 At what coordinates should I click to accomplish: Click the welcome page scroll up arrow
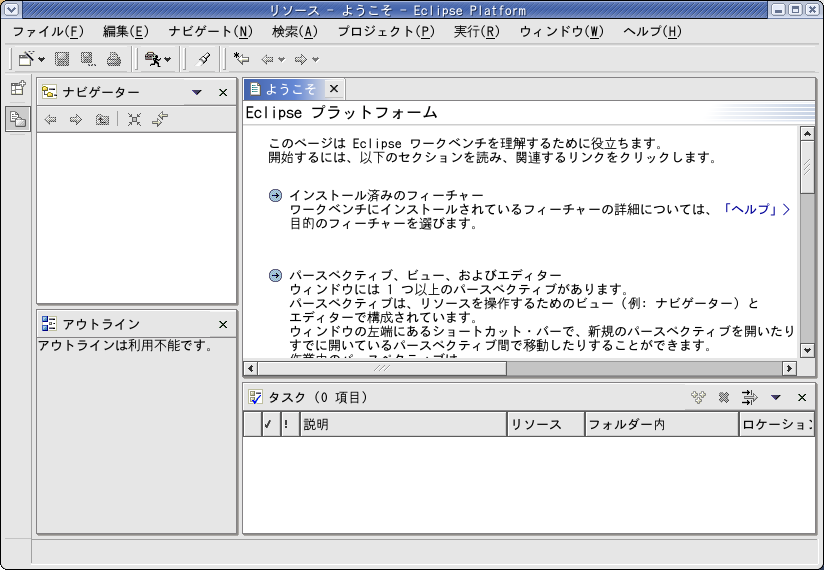(x=807, y=133)
